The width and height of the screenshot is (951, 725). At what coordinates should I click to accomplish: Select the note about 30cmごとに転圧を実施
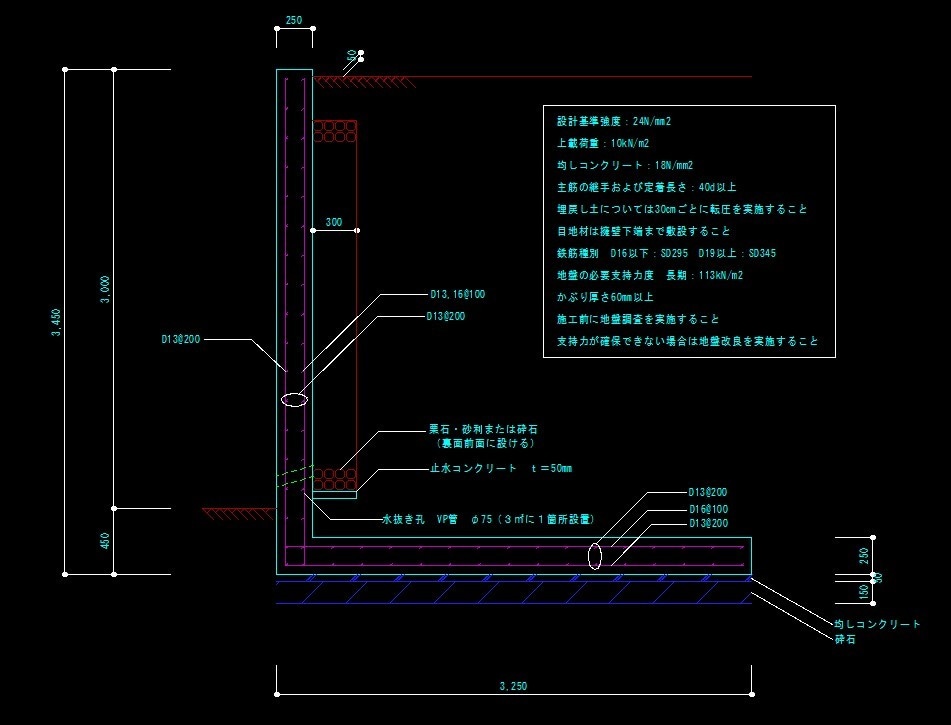682,209
